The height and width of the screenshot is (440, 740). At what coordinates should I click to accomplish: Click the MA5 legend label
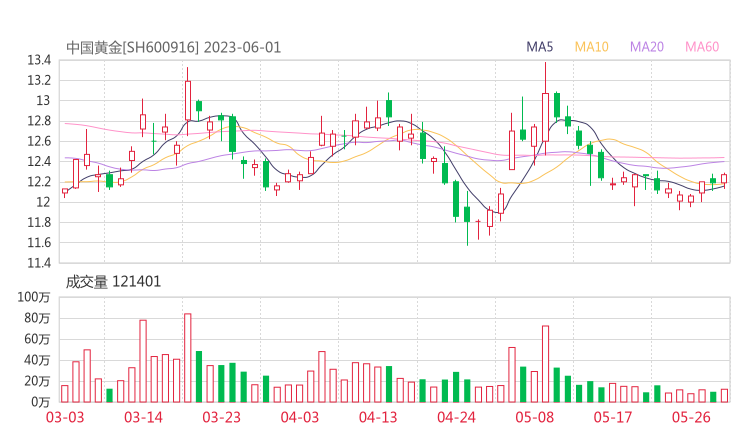(539, 47)
